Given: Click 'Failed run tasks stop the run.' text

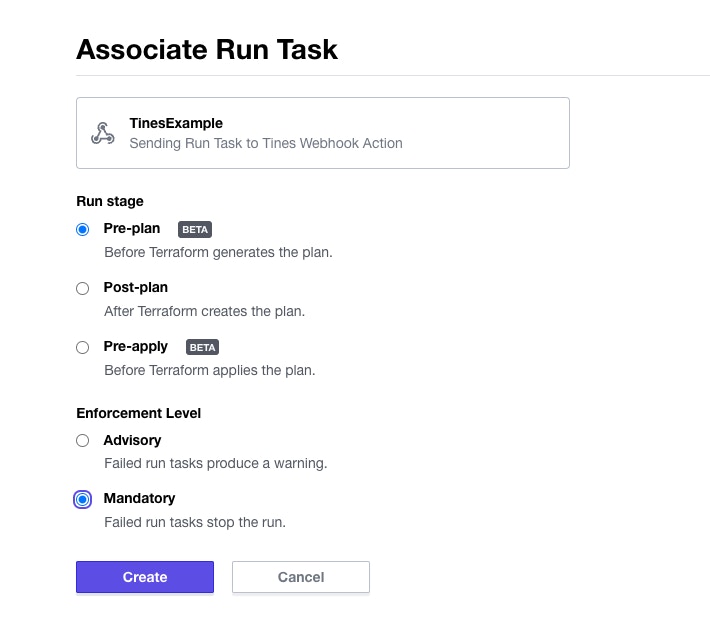Looking at the screenshot, I should (195, 522).
